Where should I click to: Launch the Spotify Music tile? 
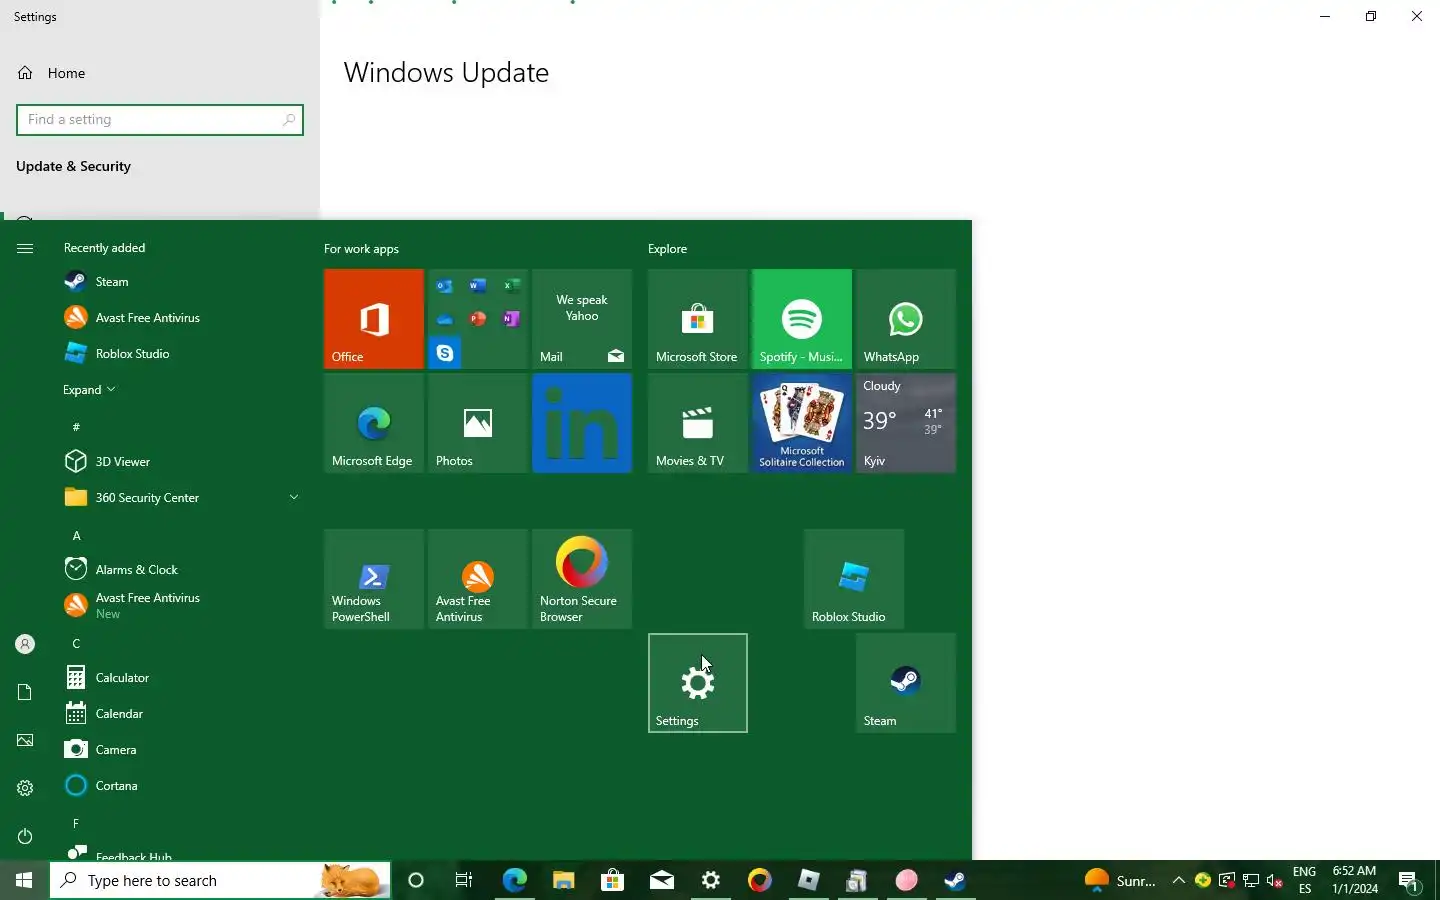802,319
